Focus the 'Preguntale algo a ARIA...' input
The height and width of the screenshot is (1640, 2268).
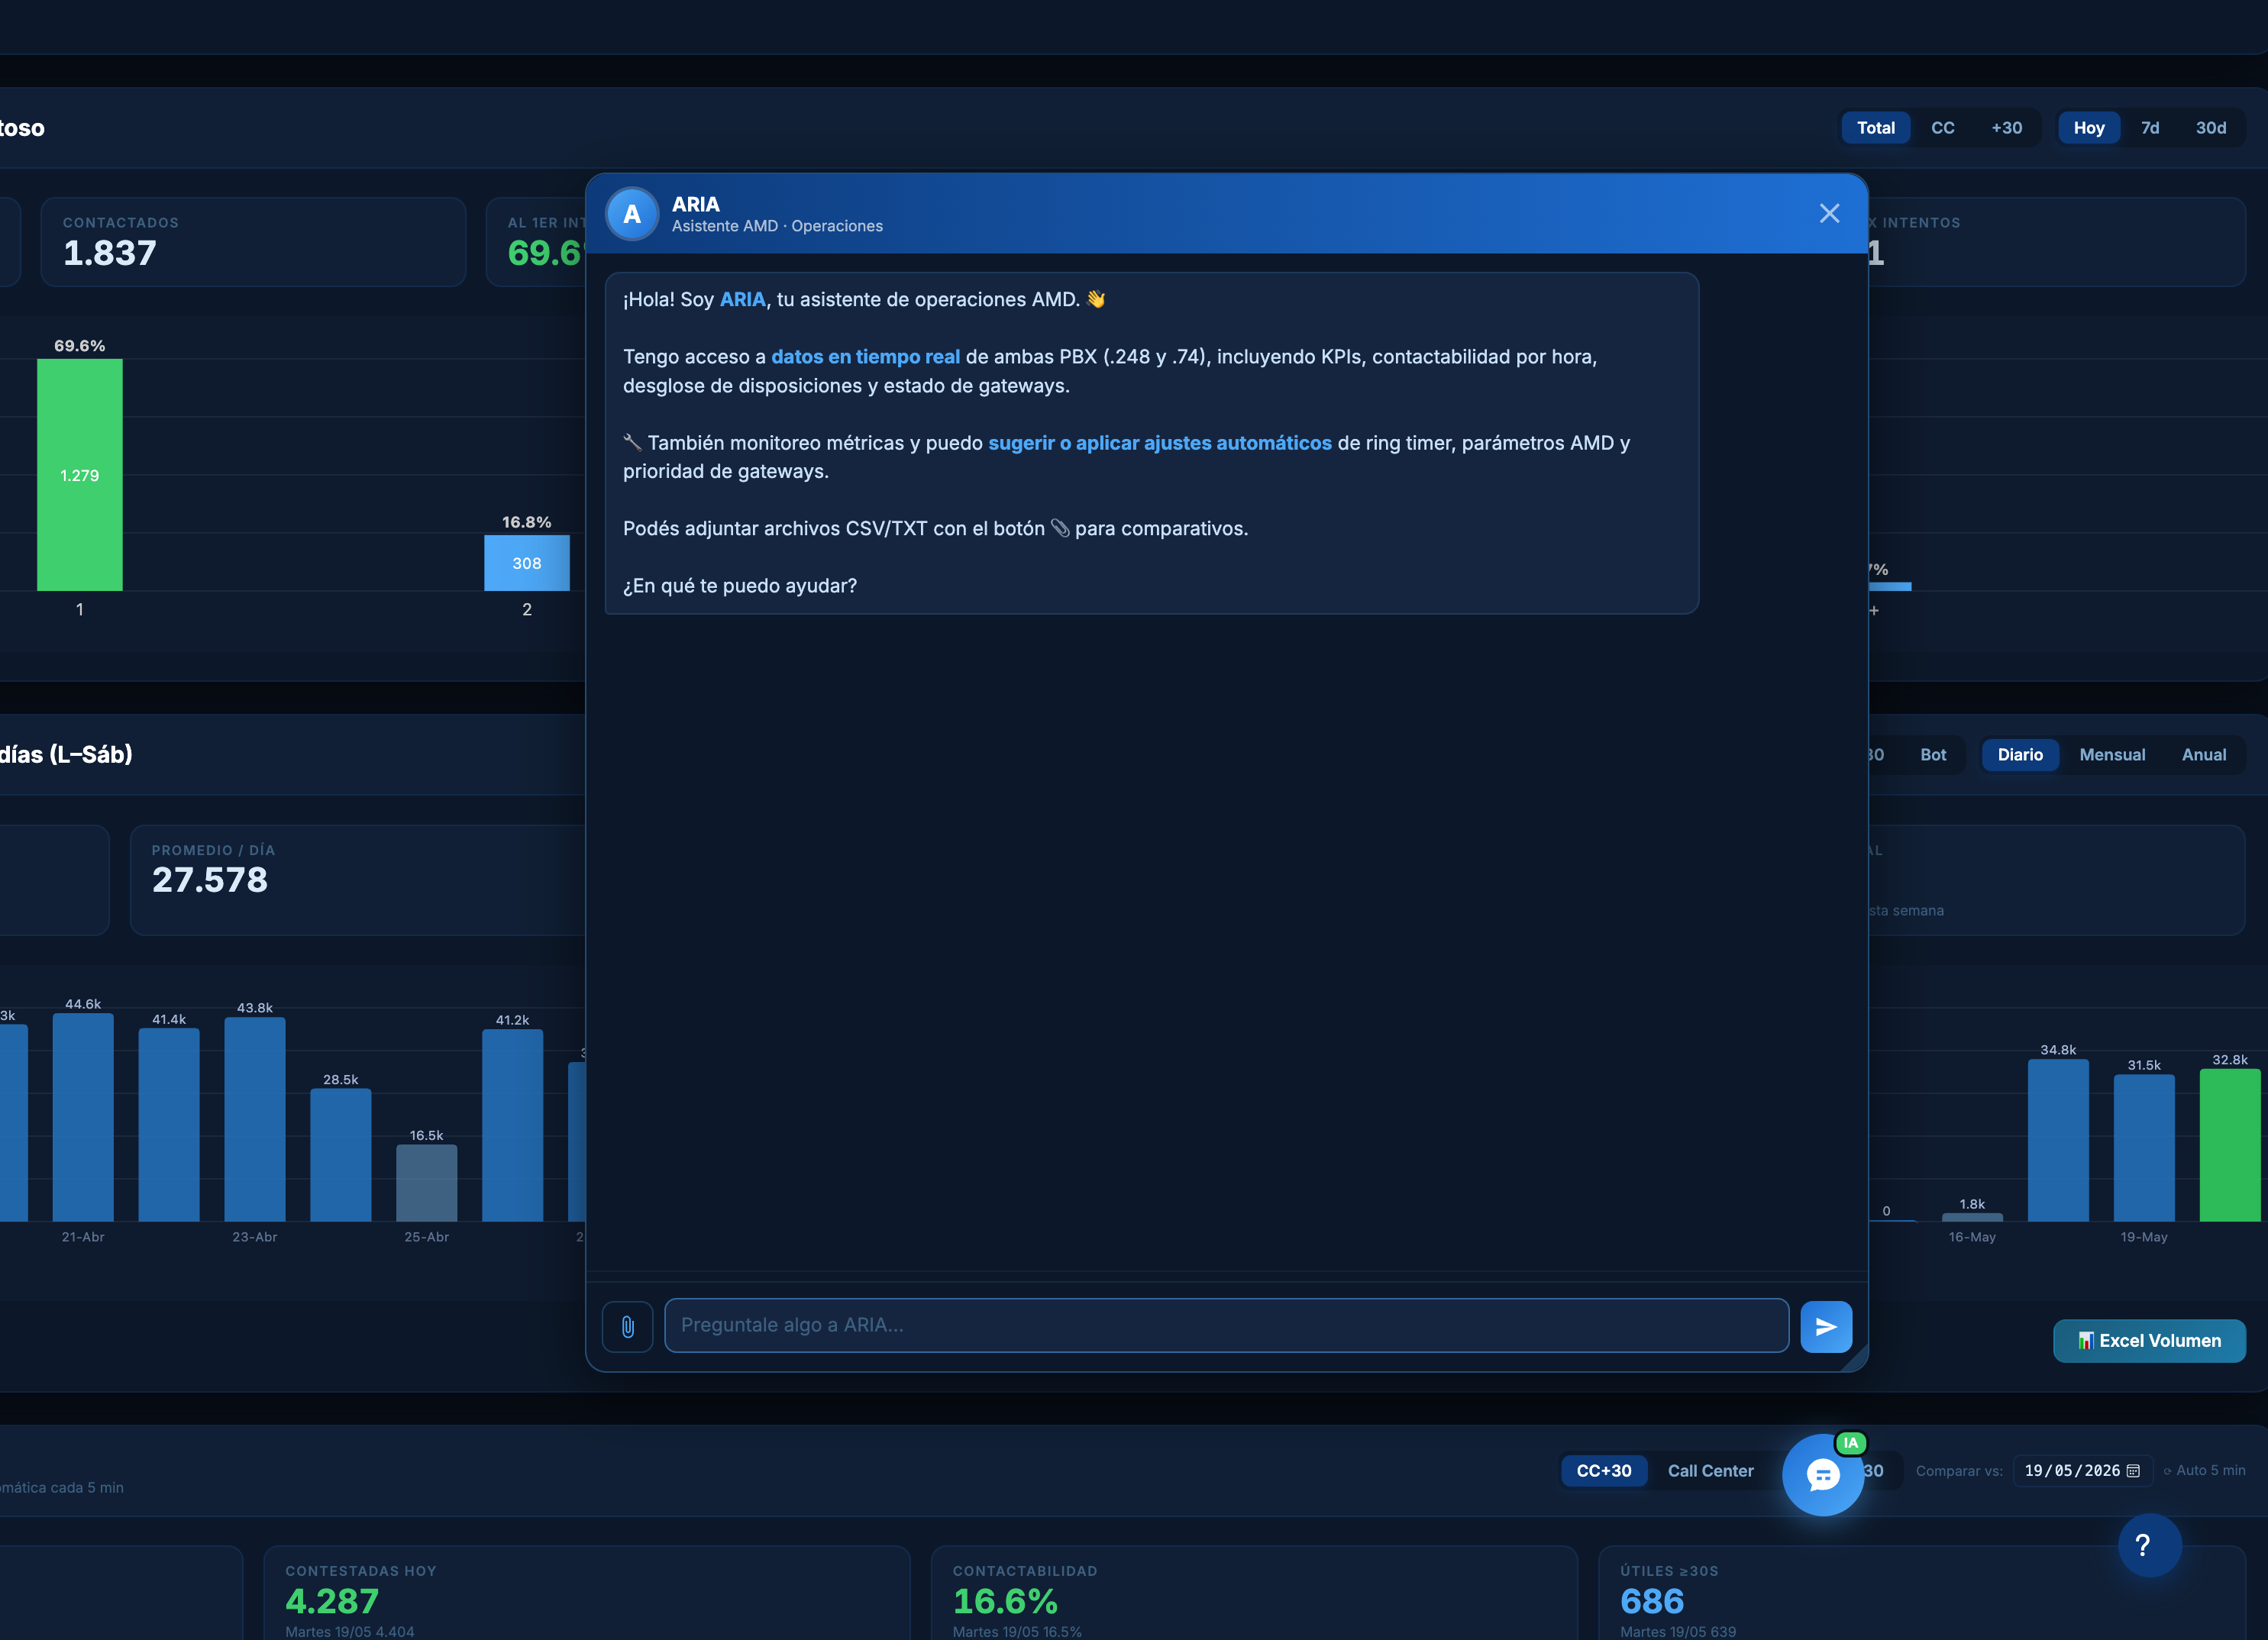coord(1226,1325)
